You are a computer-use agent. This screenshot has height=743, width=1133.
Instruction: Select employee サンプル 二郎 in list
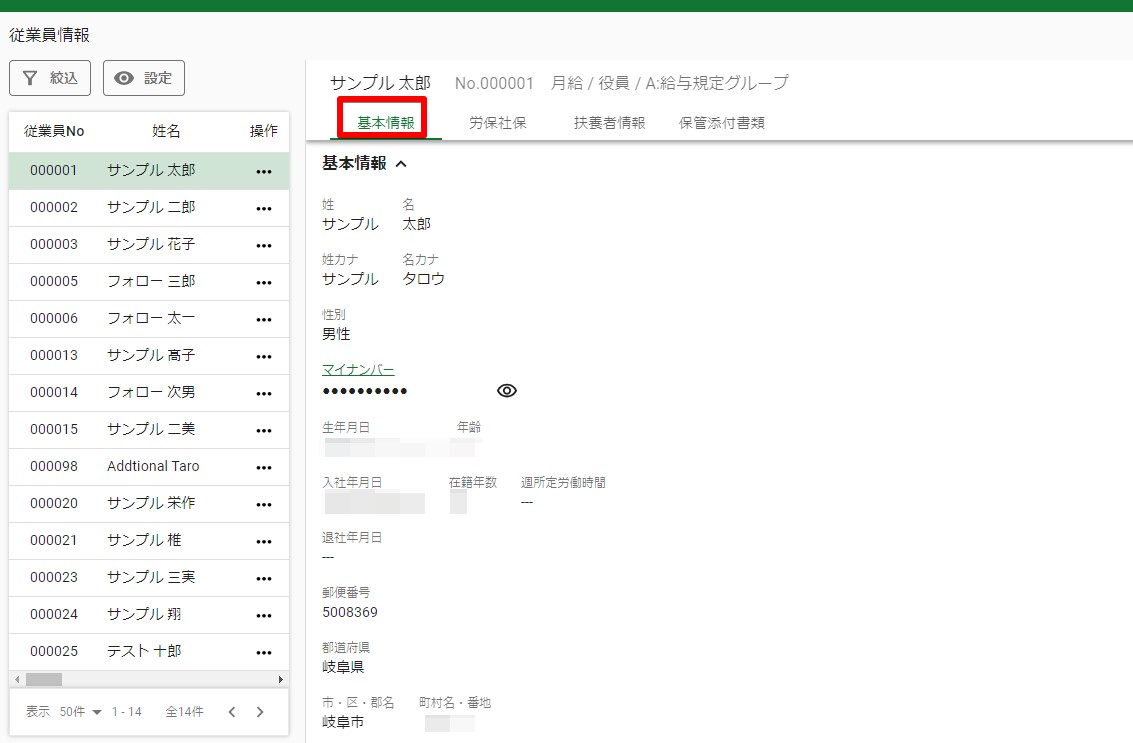coord(149,207)
